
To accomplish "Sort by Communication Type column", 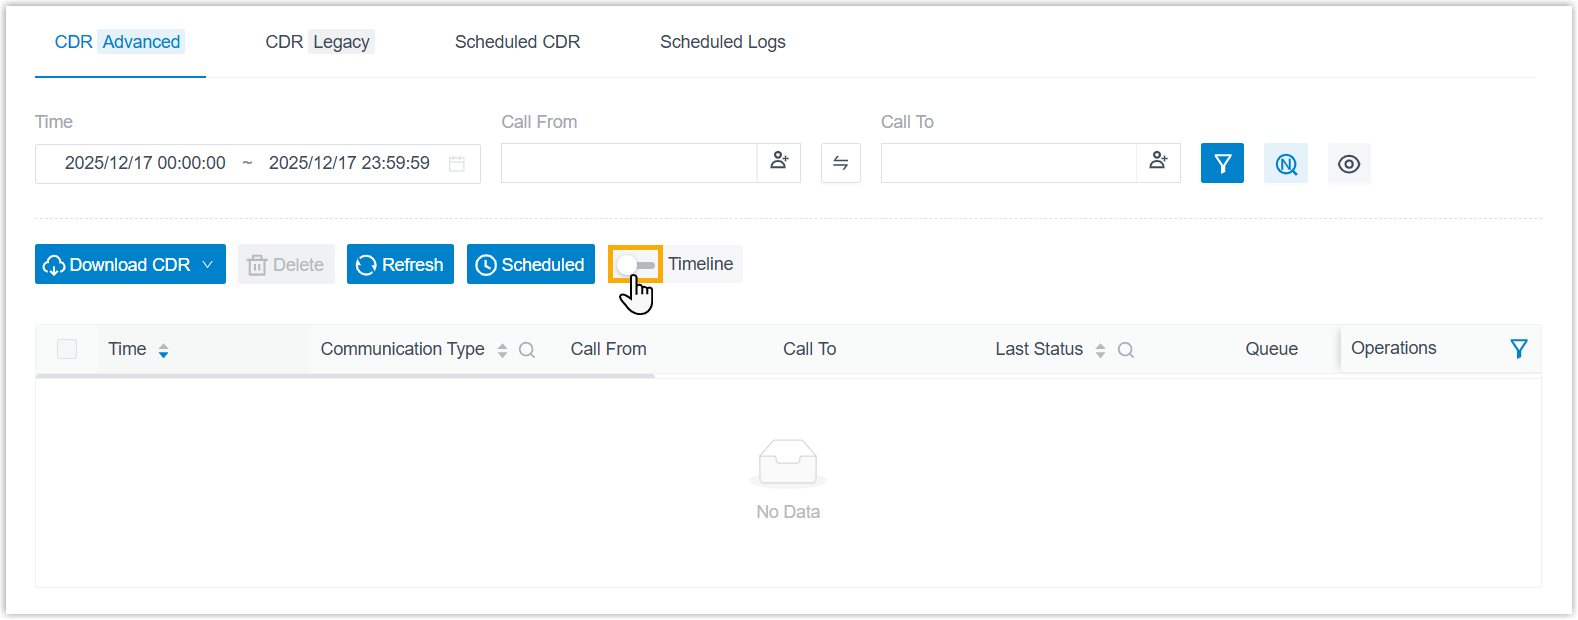I will click(x=502, y=350).
